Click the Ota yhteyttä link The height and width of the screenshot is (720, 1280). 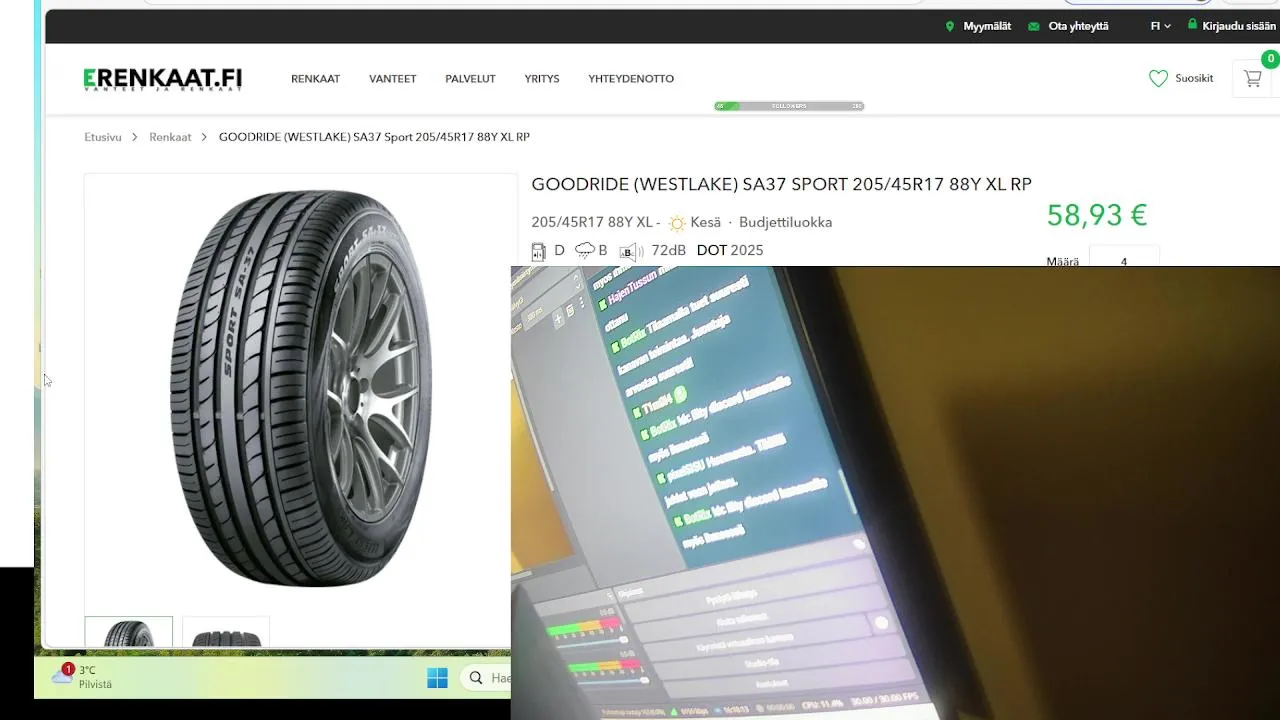click(x=1078, y=26)
